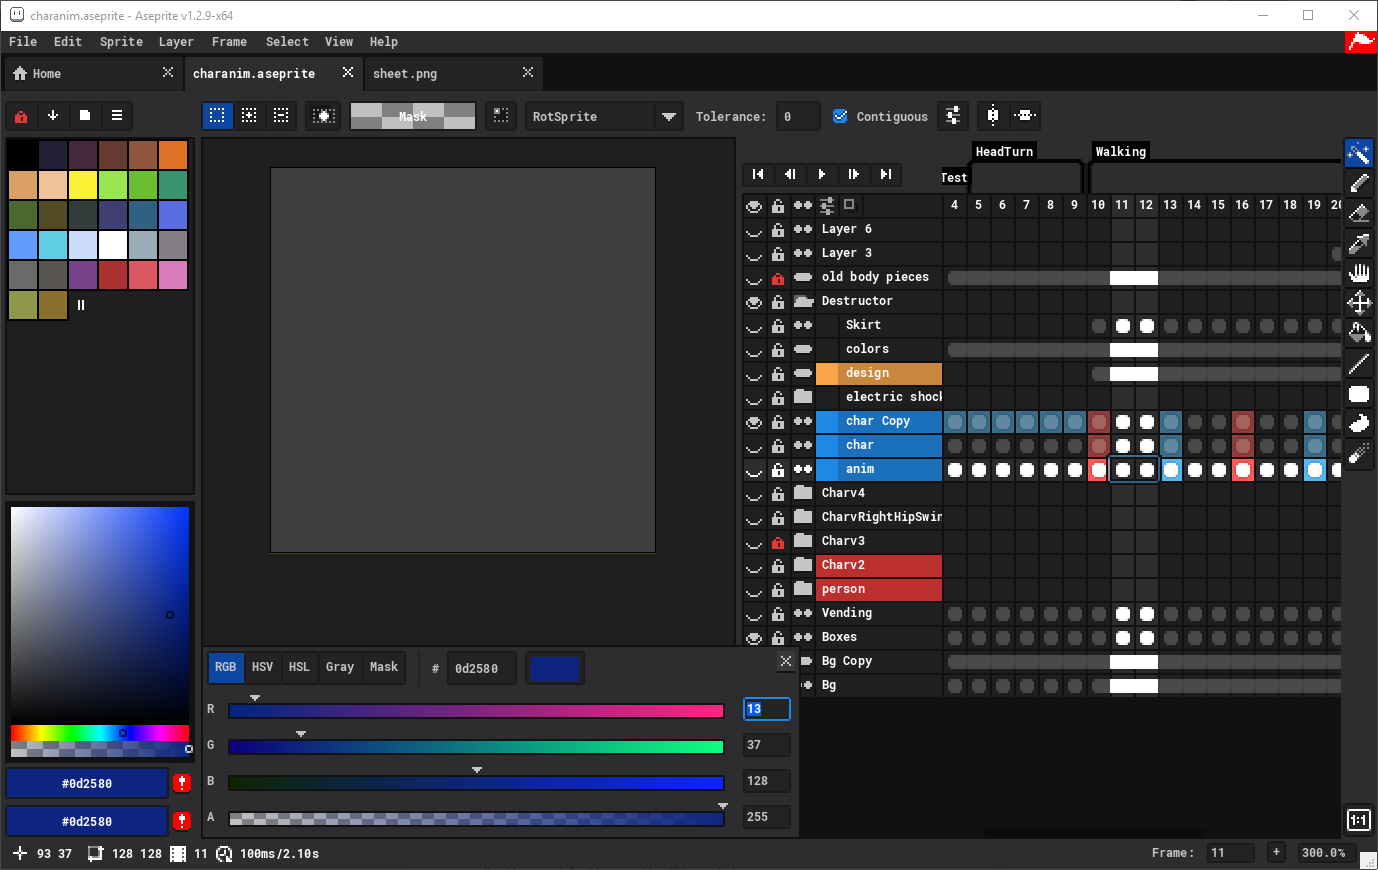Open the Sprite menu
The height and width of the screenshot is (870, 1378).
[x=121, y=42]
